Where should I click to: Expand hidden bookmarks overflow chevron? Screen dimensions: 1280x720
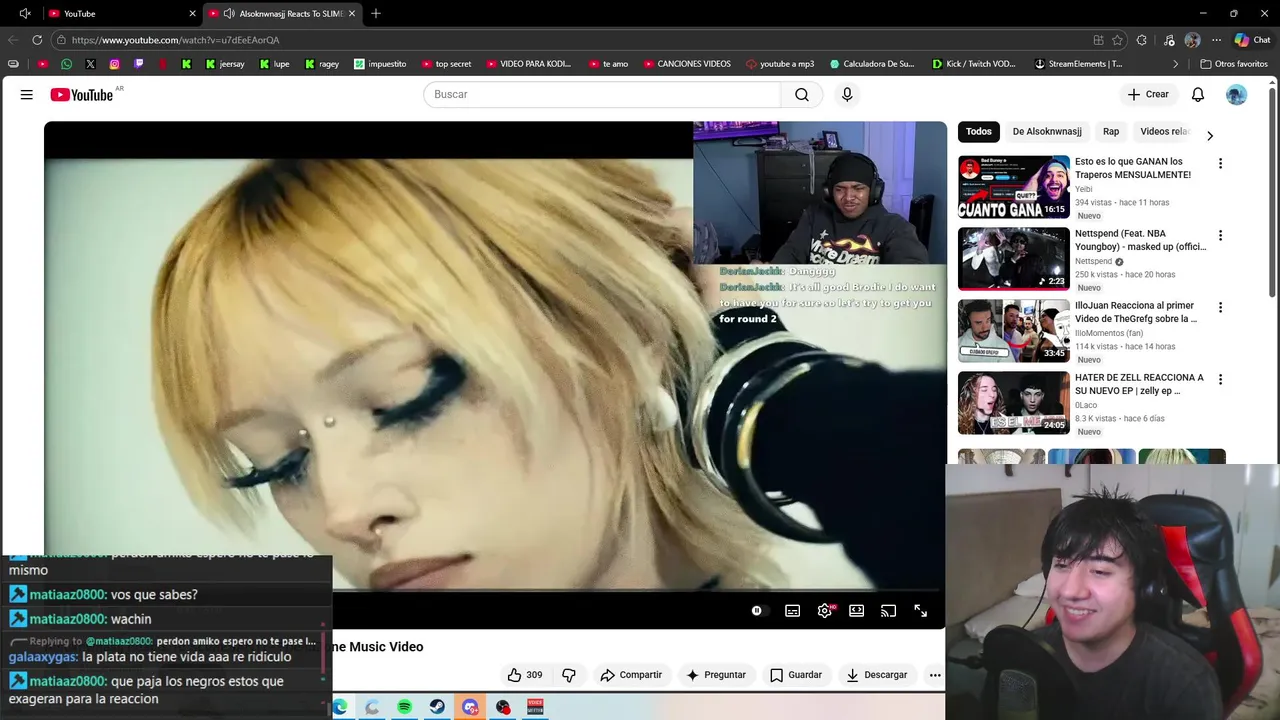pos(1176,64)
